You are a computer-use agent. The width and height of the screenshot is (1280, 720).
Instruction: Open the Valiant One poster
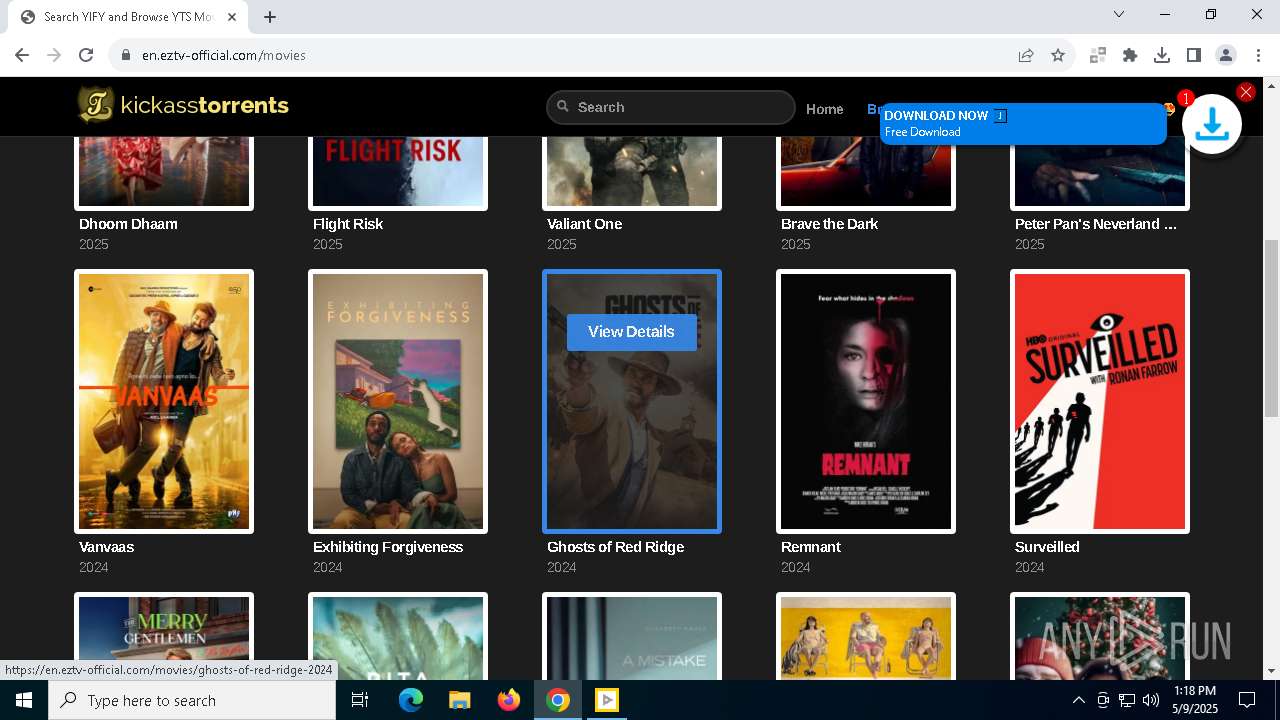coord(632,172)
